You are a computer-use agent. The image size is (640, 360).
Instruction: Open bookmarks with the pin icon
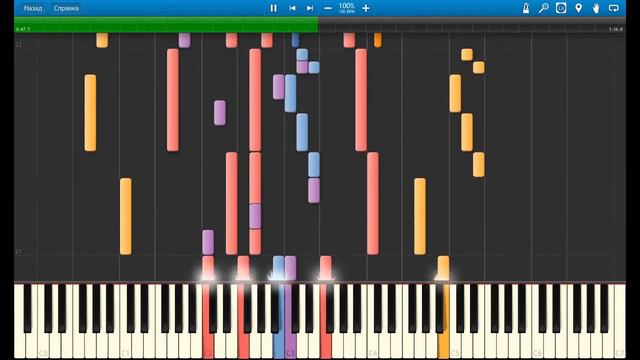pos(578,8)
